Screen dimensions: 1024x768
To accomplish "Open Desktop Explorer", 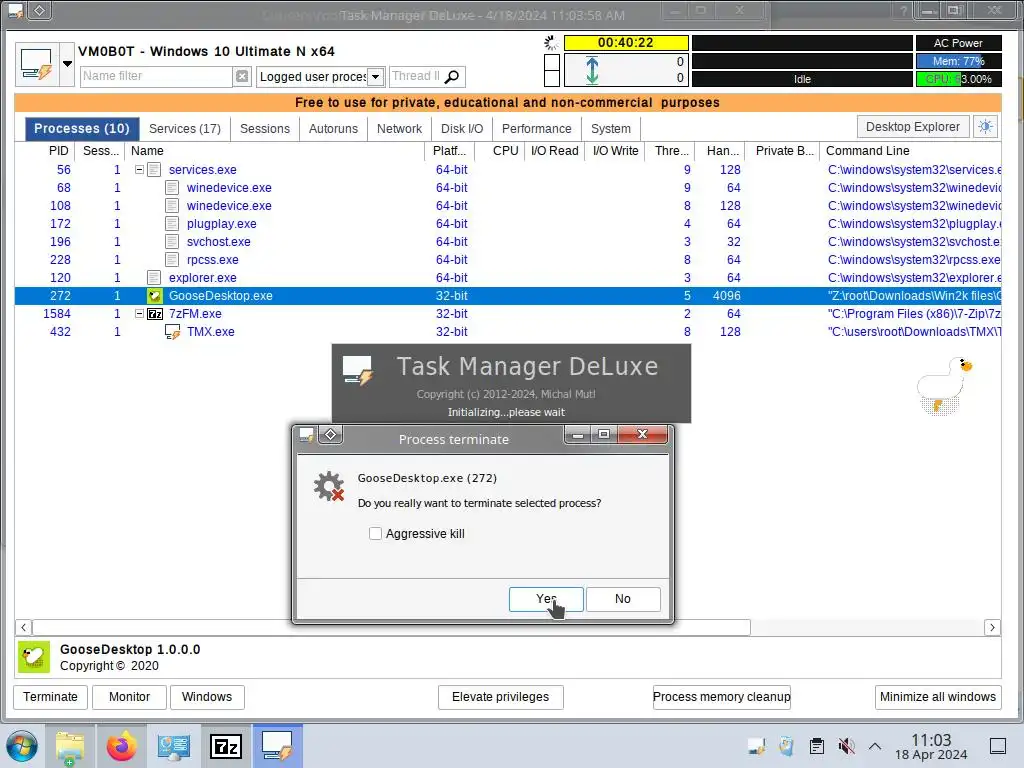I will pyautogui.click(x=912, y=127).
